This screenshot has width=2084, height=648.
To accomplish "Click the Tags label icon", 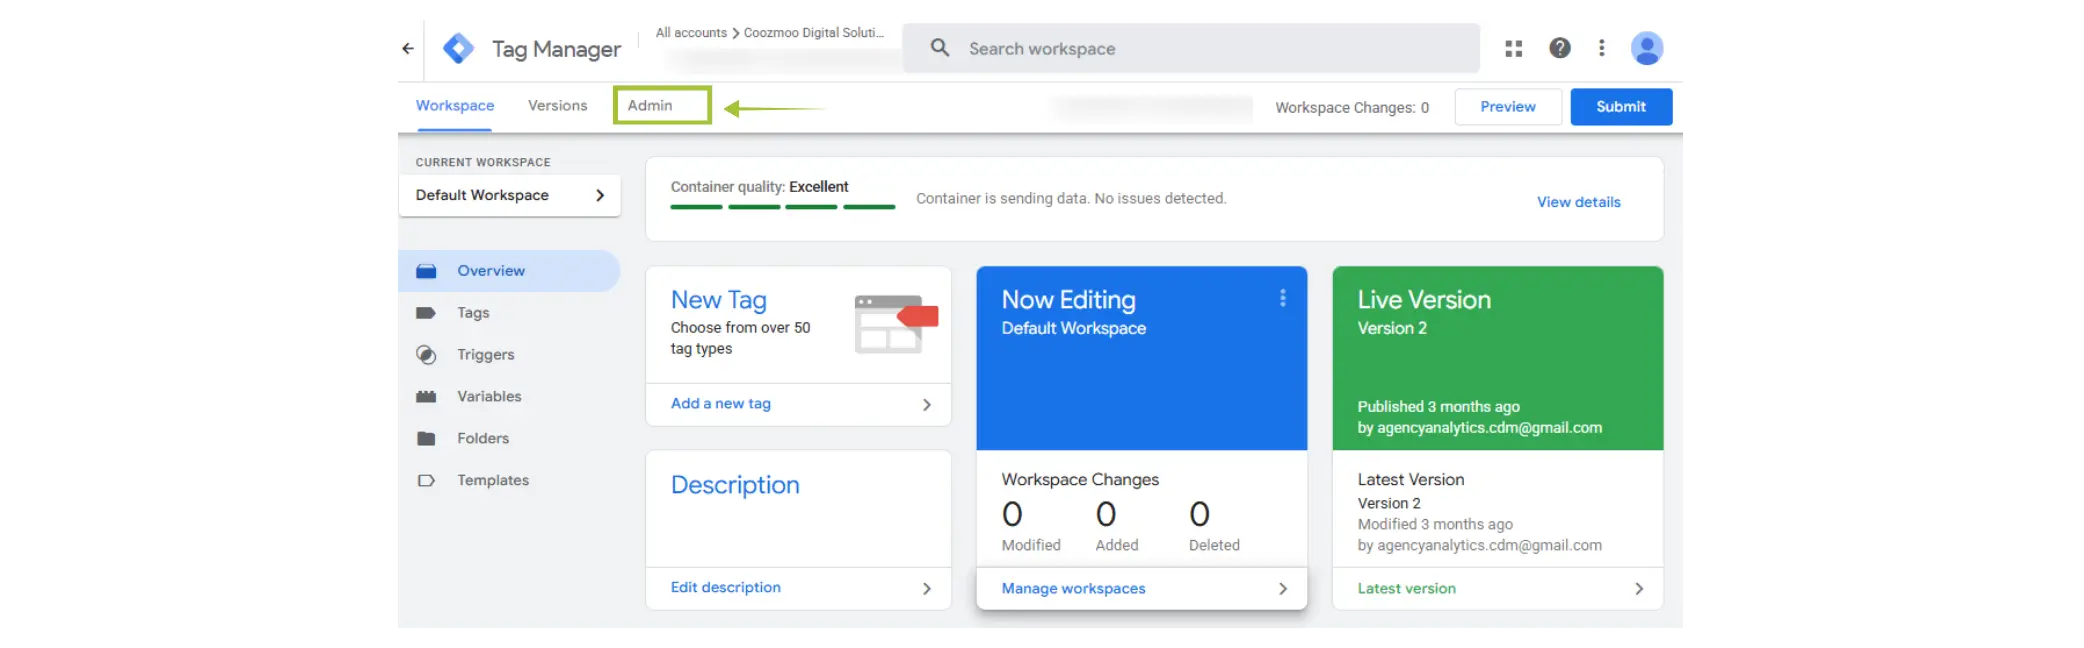I will 426,313.
